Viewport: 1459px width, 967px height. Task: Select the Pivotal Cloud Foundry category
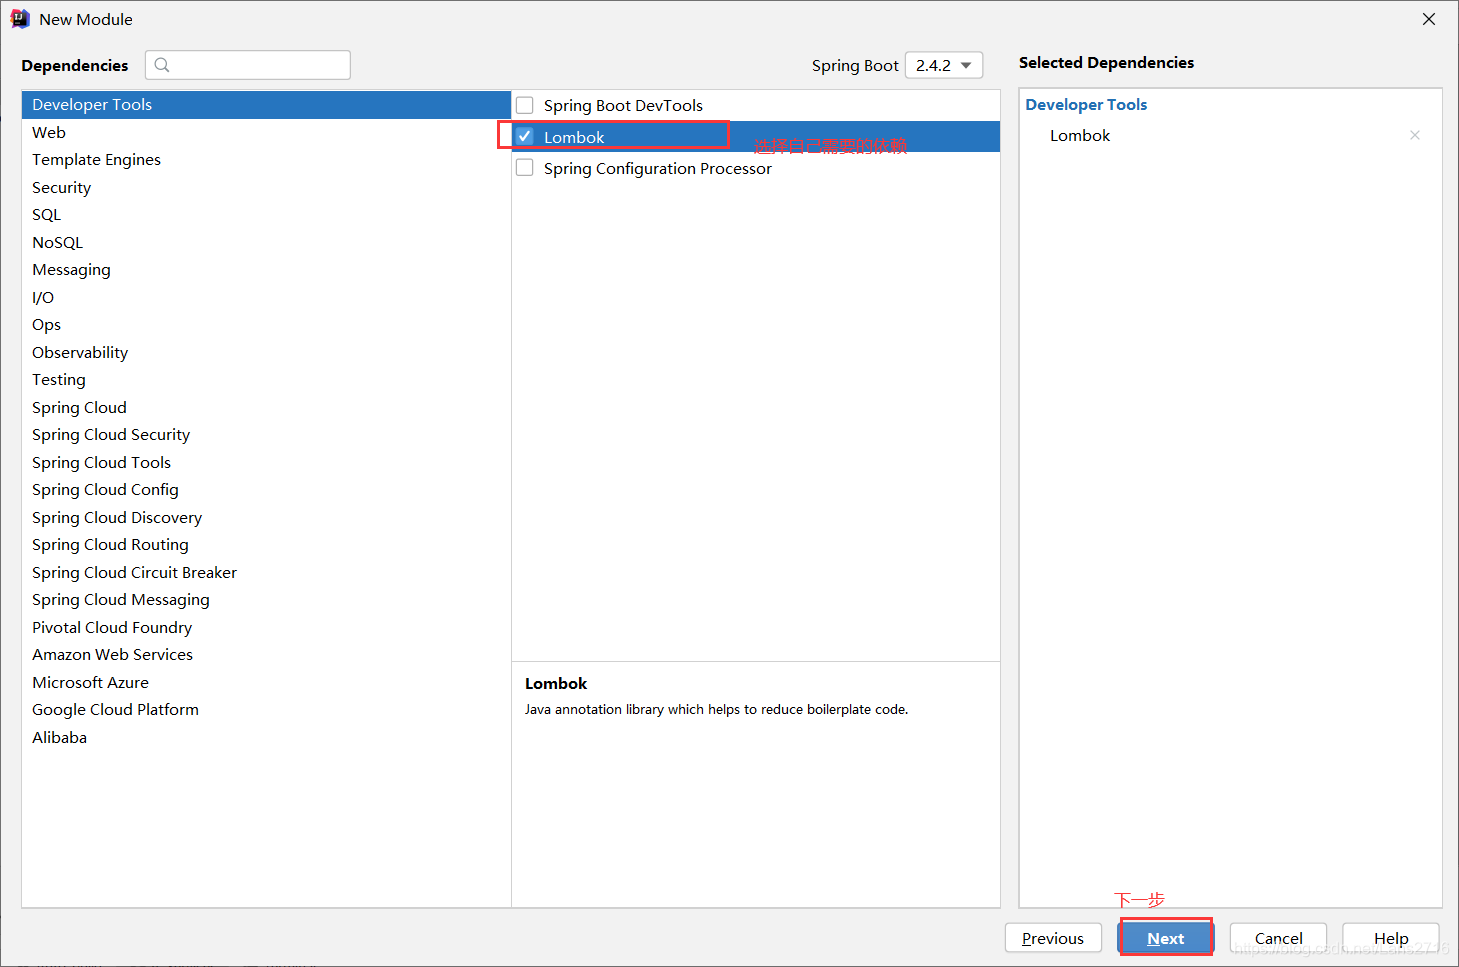266,628
